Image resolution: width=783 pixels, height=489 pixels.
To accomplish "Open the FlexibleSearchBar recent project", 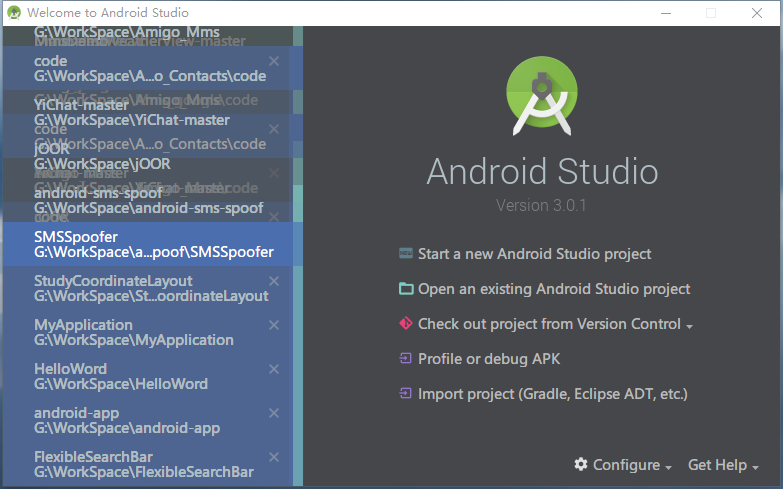I will click(x=148, y=464).
